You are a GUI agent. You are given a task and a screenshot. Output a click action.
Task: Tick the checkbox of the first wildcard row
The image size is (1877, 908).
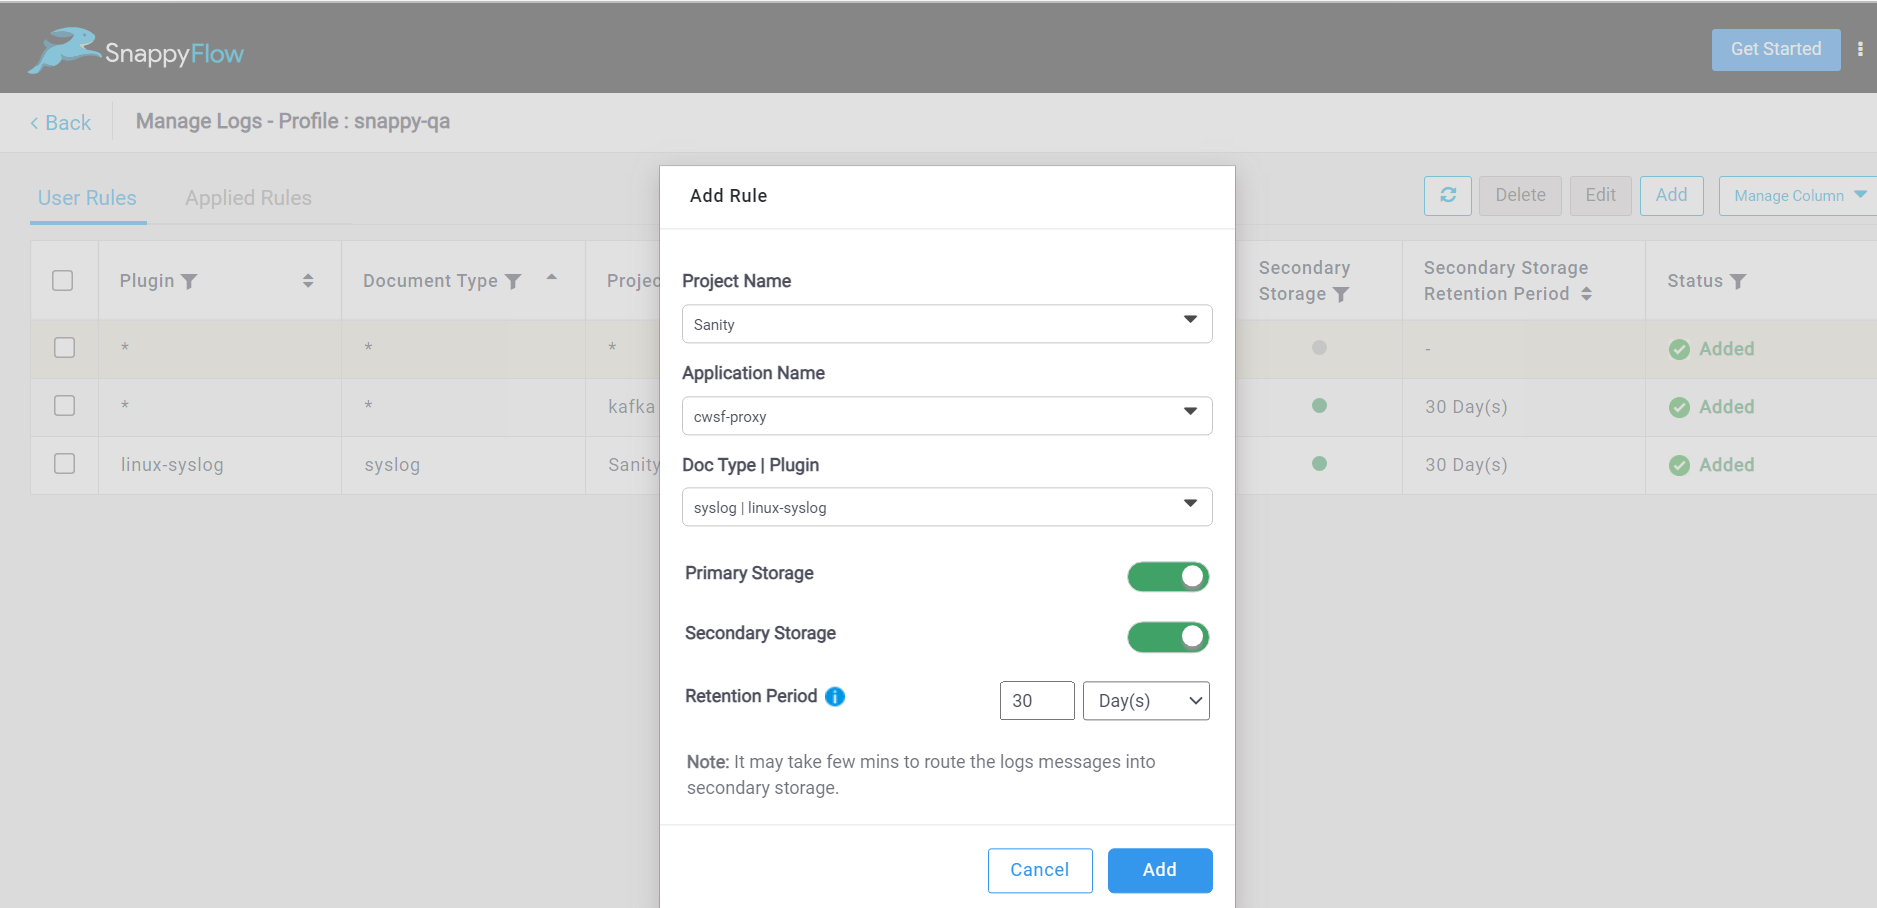(x=65, y=348)
